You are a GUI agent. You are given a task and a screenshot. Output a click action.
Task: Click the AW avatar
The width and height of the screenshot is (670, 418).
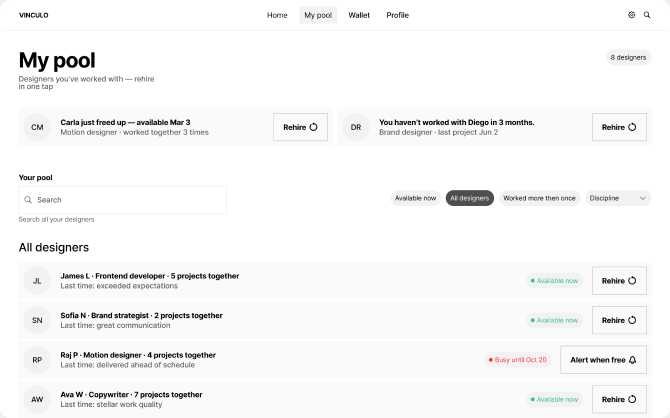pyautogui.click(x=37, y=399)
